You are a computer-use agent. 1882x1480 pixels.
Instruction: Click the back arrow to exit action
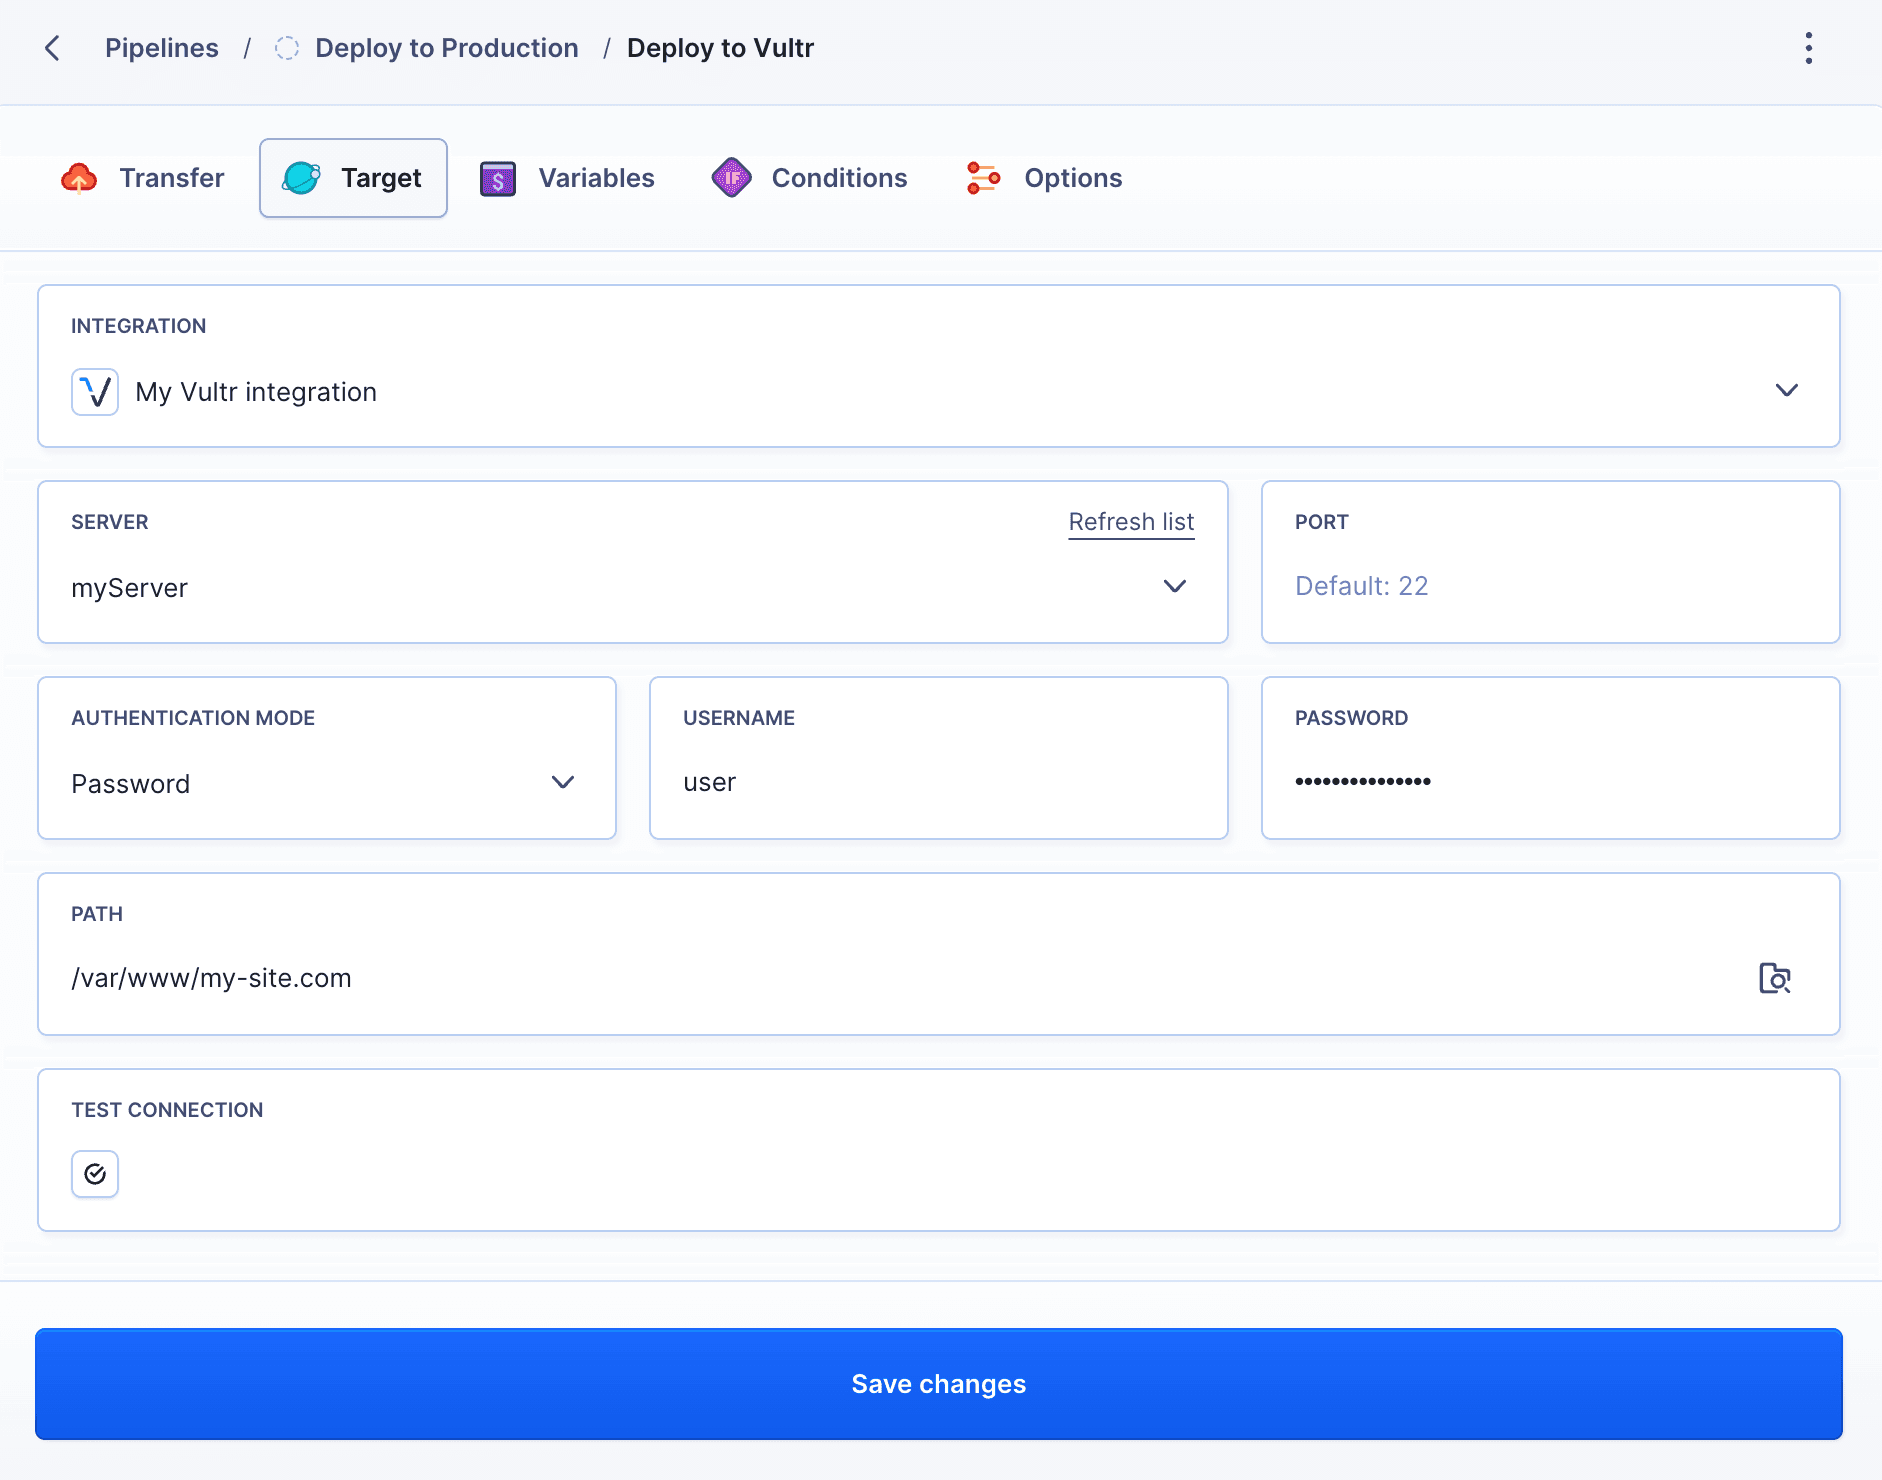pos(53,47)
